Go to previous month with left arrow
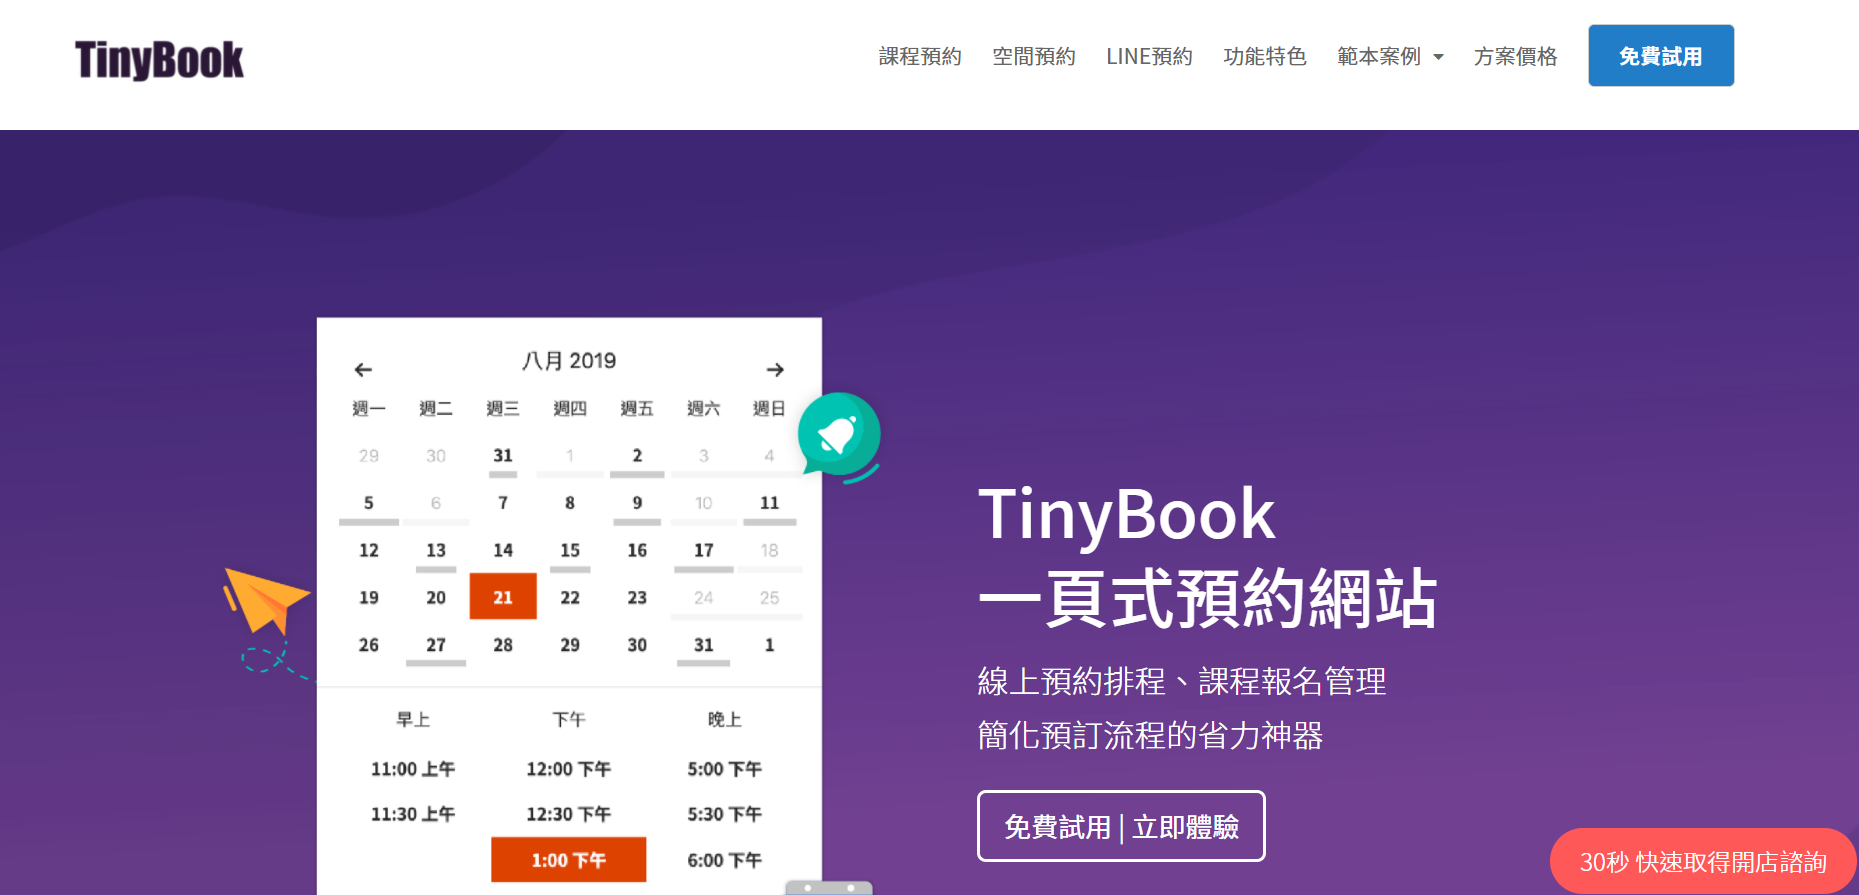 coord(363,370)
